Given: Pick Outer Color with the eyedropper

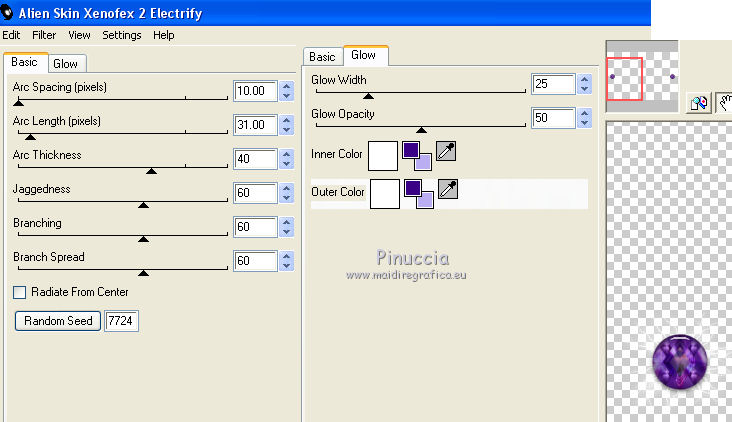Looking at the screenshot, I should [448, 189].
